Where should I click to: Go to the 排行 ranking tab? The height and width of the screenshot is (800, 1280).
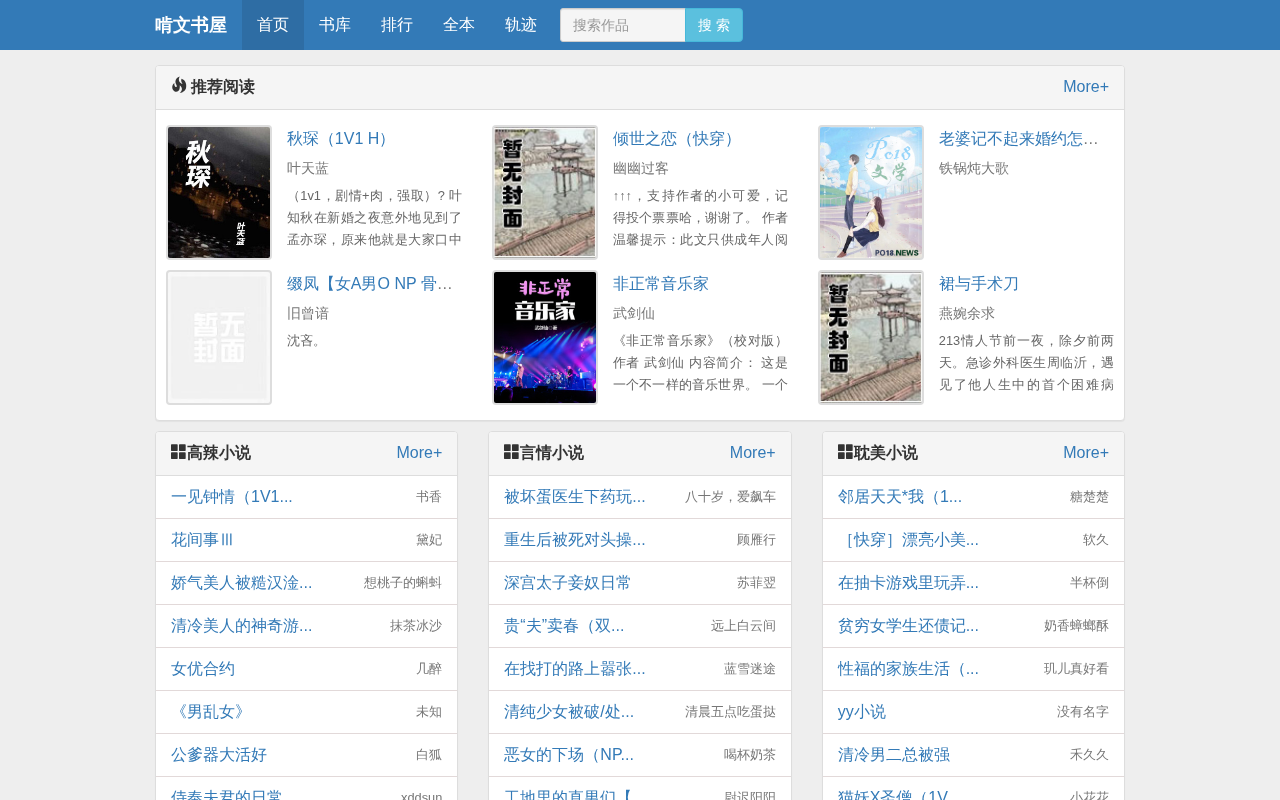click(397, 25)
